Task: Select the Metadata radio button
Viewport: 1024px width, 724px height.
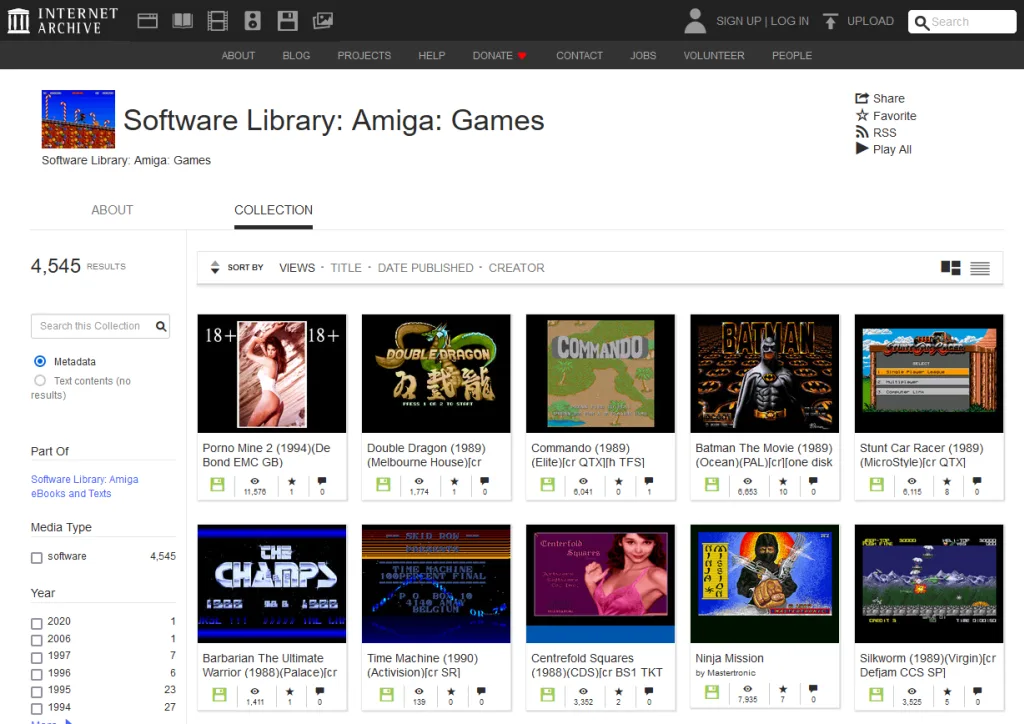Action: coord(40,361)
